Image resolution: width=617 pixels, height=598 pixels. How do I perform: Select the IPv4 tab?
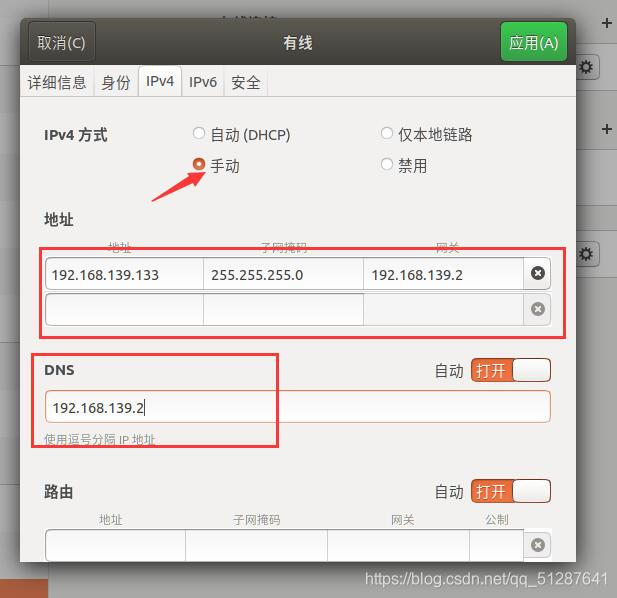(160, 81)
